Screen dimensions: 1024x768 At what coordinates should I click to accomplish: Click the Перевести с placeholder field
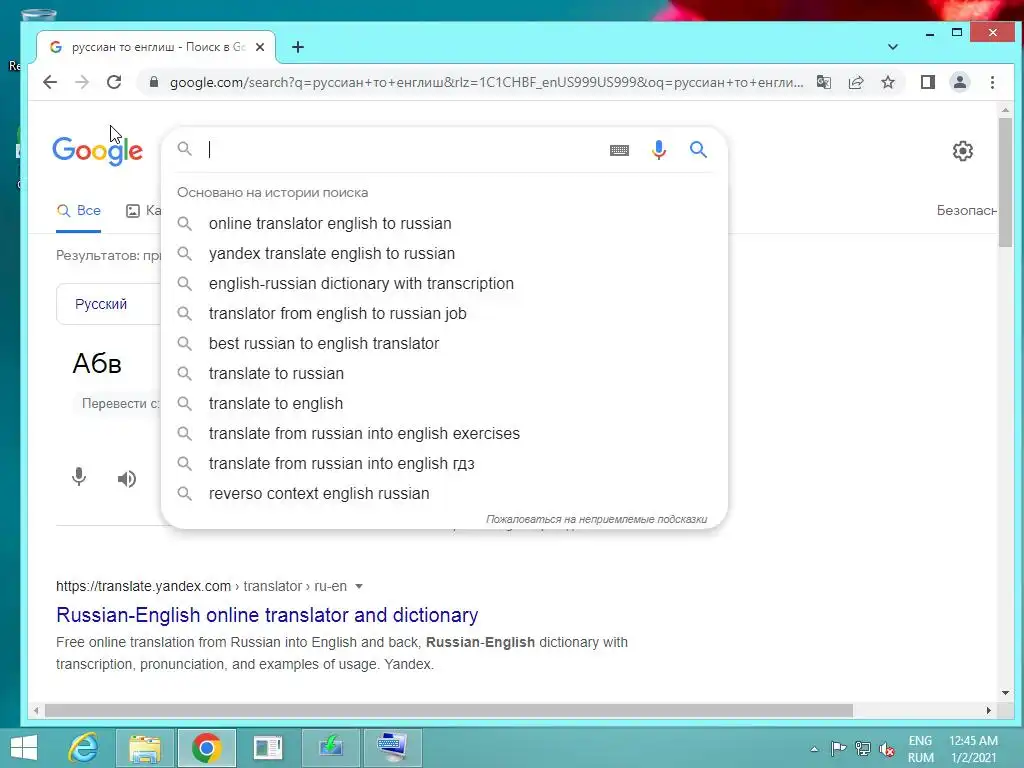point(120,404)
